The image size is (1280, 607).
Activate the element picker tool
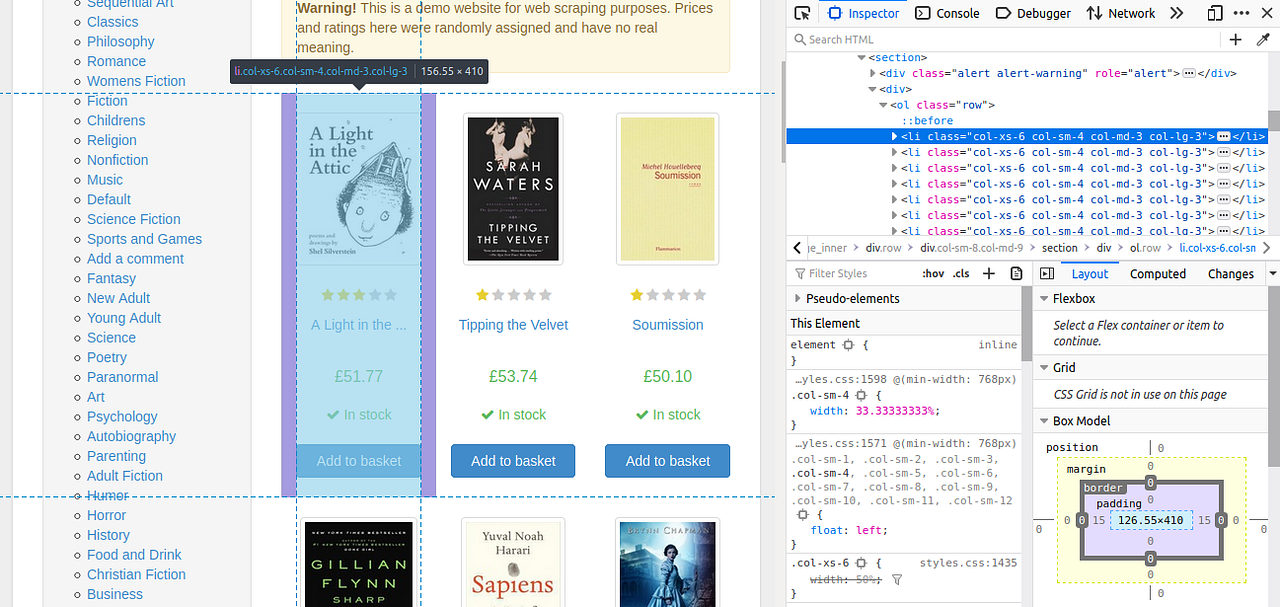click(800, 13)
